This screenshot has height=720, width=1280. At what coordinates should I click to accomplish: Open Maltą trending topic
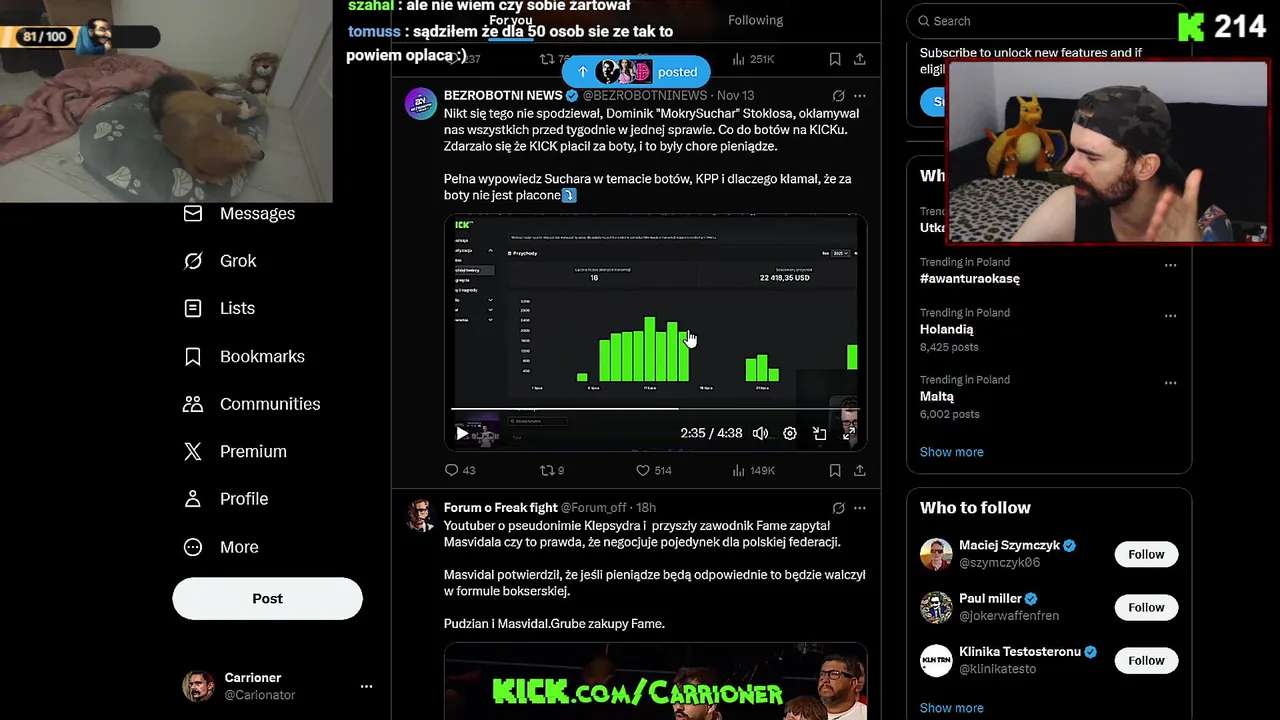(x=938, y=396)
